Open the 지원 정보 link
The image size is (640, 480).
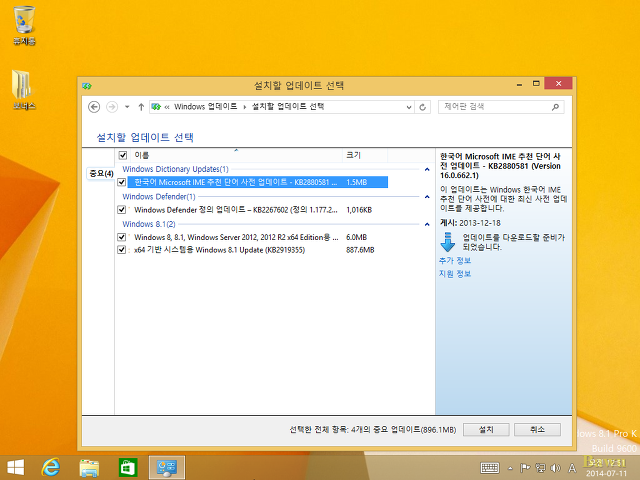[x=455, y=273]
